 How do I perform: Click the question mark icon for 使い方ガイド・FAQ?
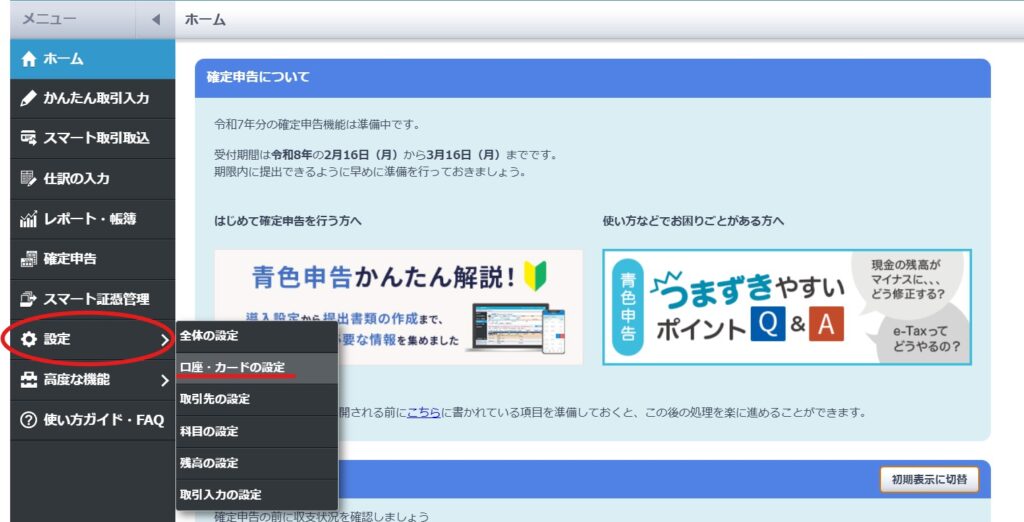coord(29,420)
